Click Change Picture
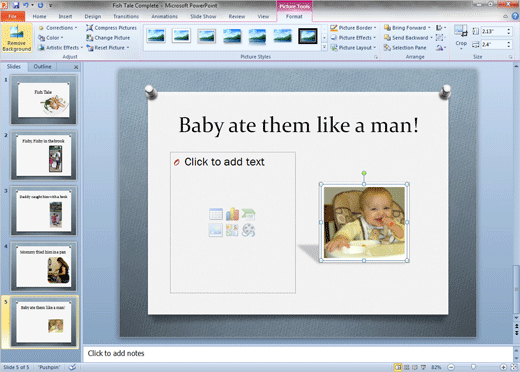Image resolution: width=520 pixels, height=372 pixels. [x=108, y=38]
